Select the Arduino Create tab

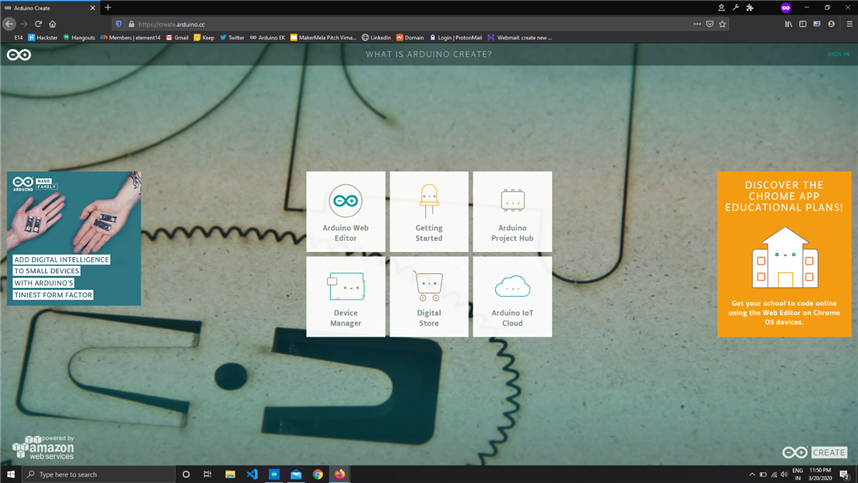point(49,8)
